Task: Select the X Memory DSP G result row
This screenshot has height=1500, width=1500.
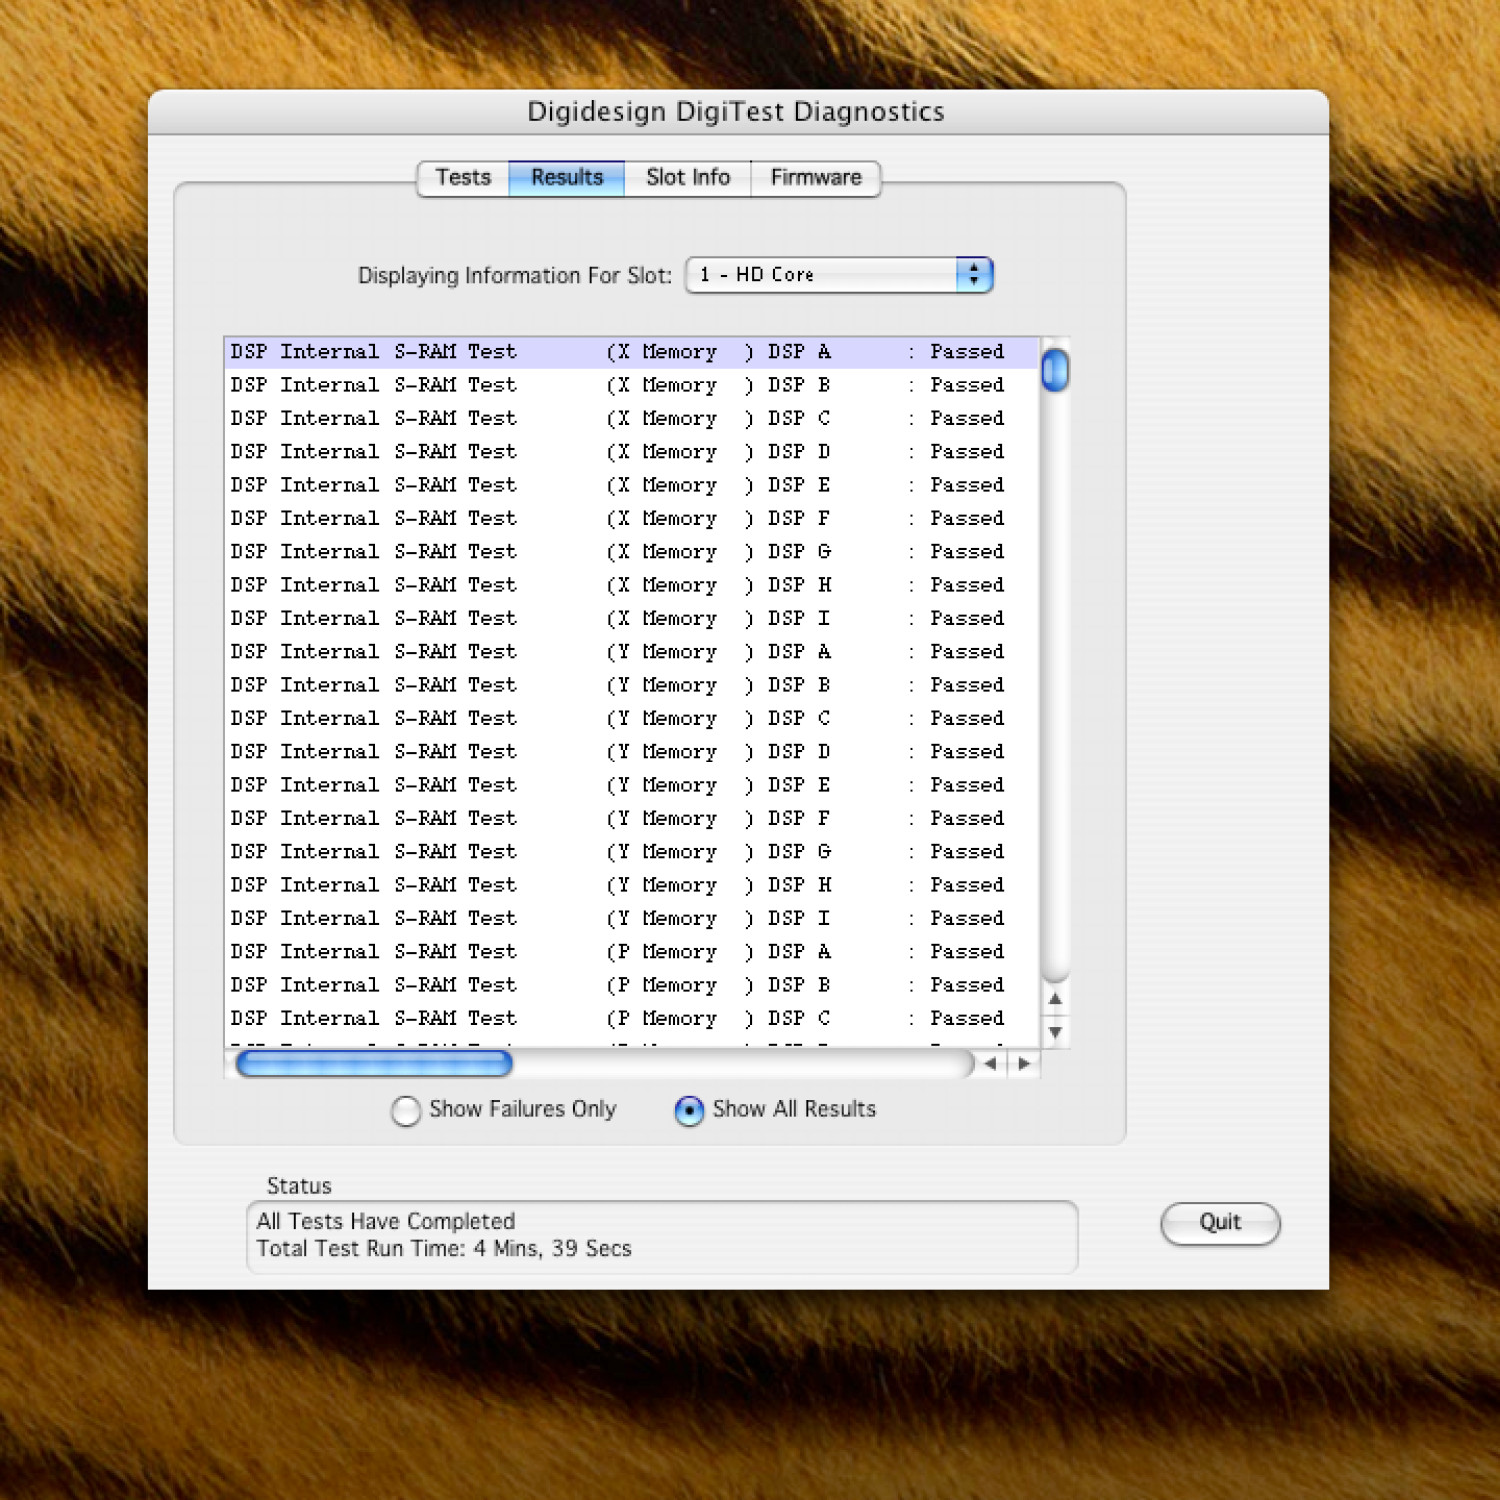Action: pos(632,552)
